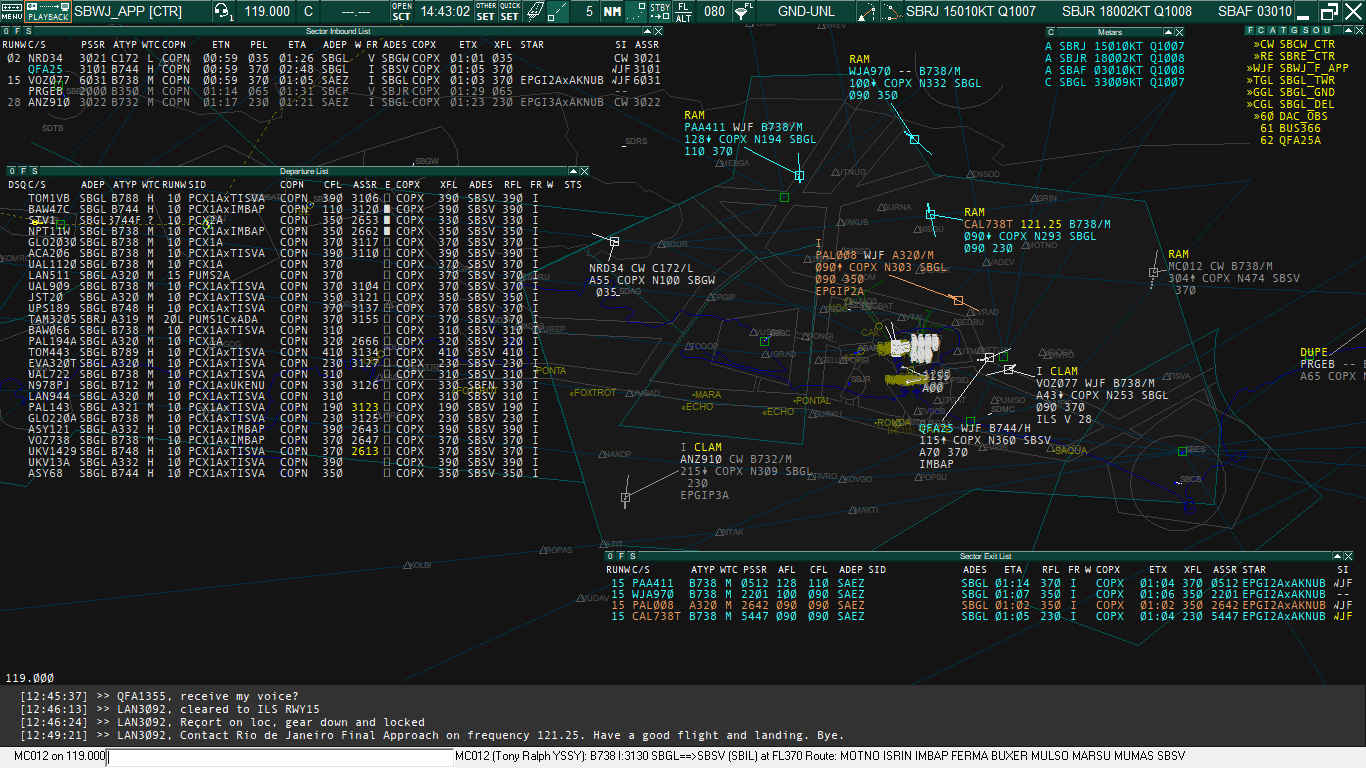1366x768 pixels.
Task: Collapse the Sector Exit List with triangle
Action: pos(1337,556)
